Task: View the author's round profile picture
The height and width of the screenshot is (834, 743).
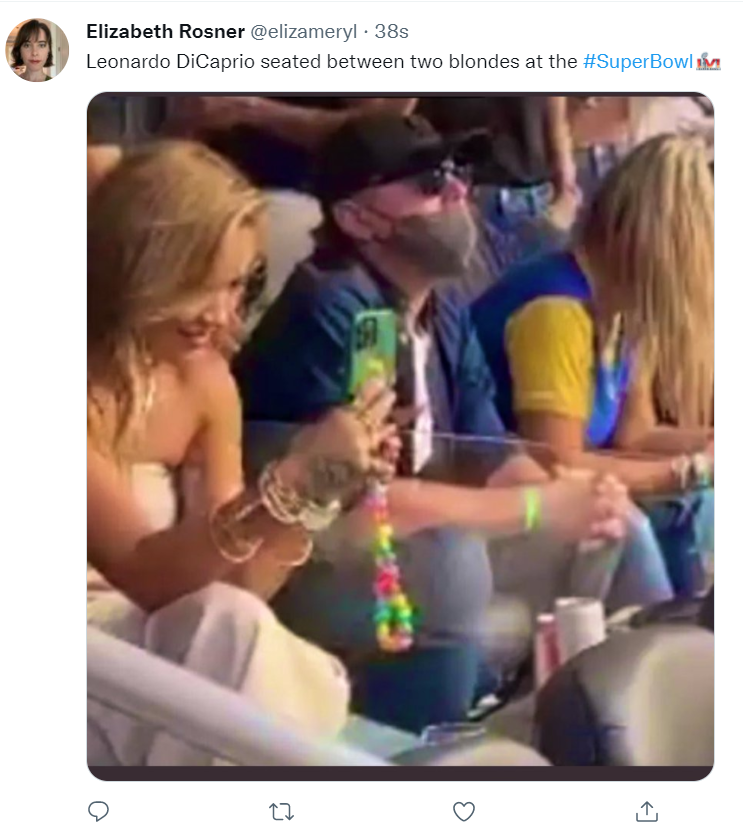Action: 37,49
